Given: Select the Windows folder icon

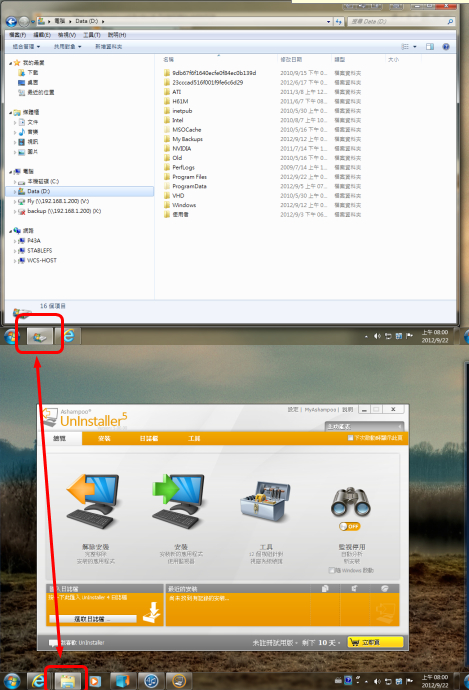Looking at the screenshot, I should (167, 205).
